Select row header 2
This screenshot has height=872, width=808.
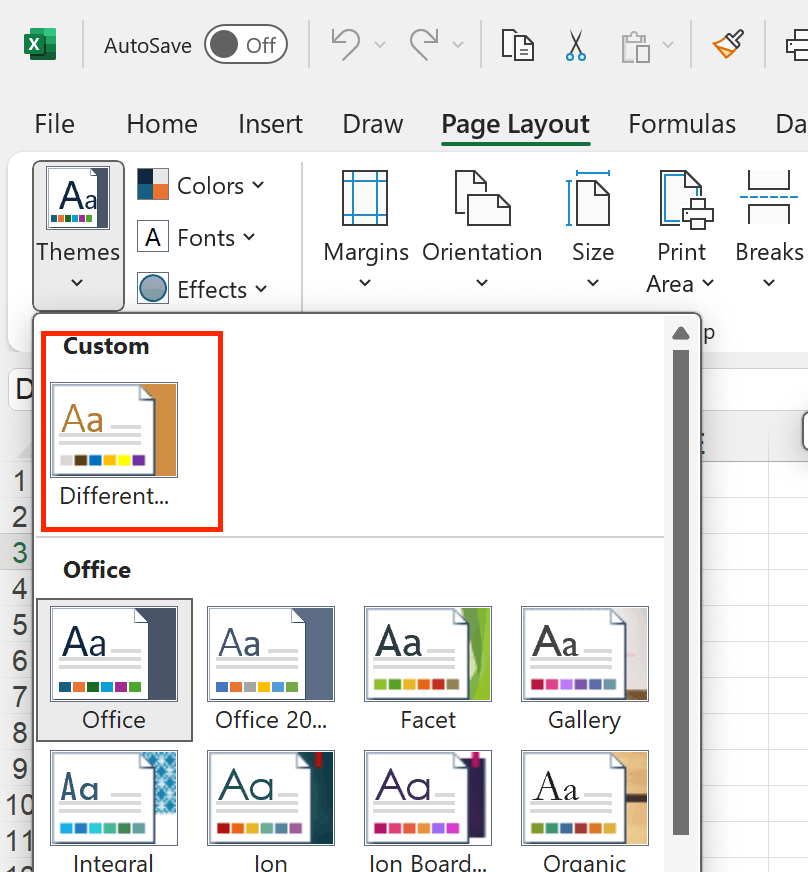click(19, 517)
